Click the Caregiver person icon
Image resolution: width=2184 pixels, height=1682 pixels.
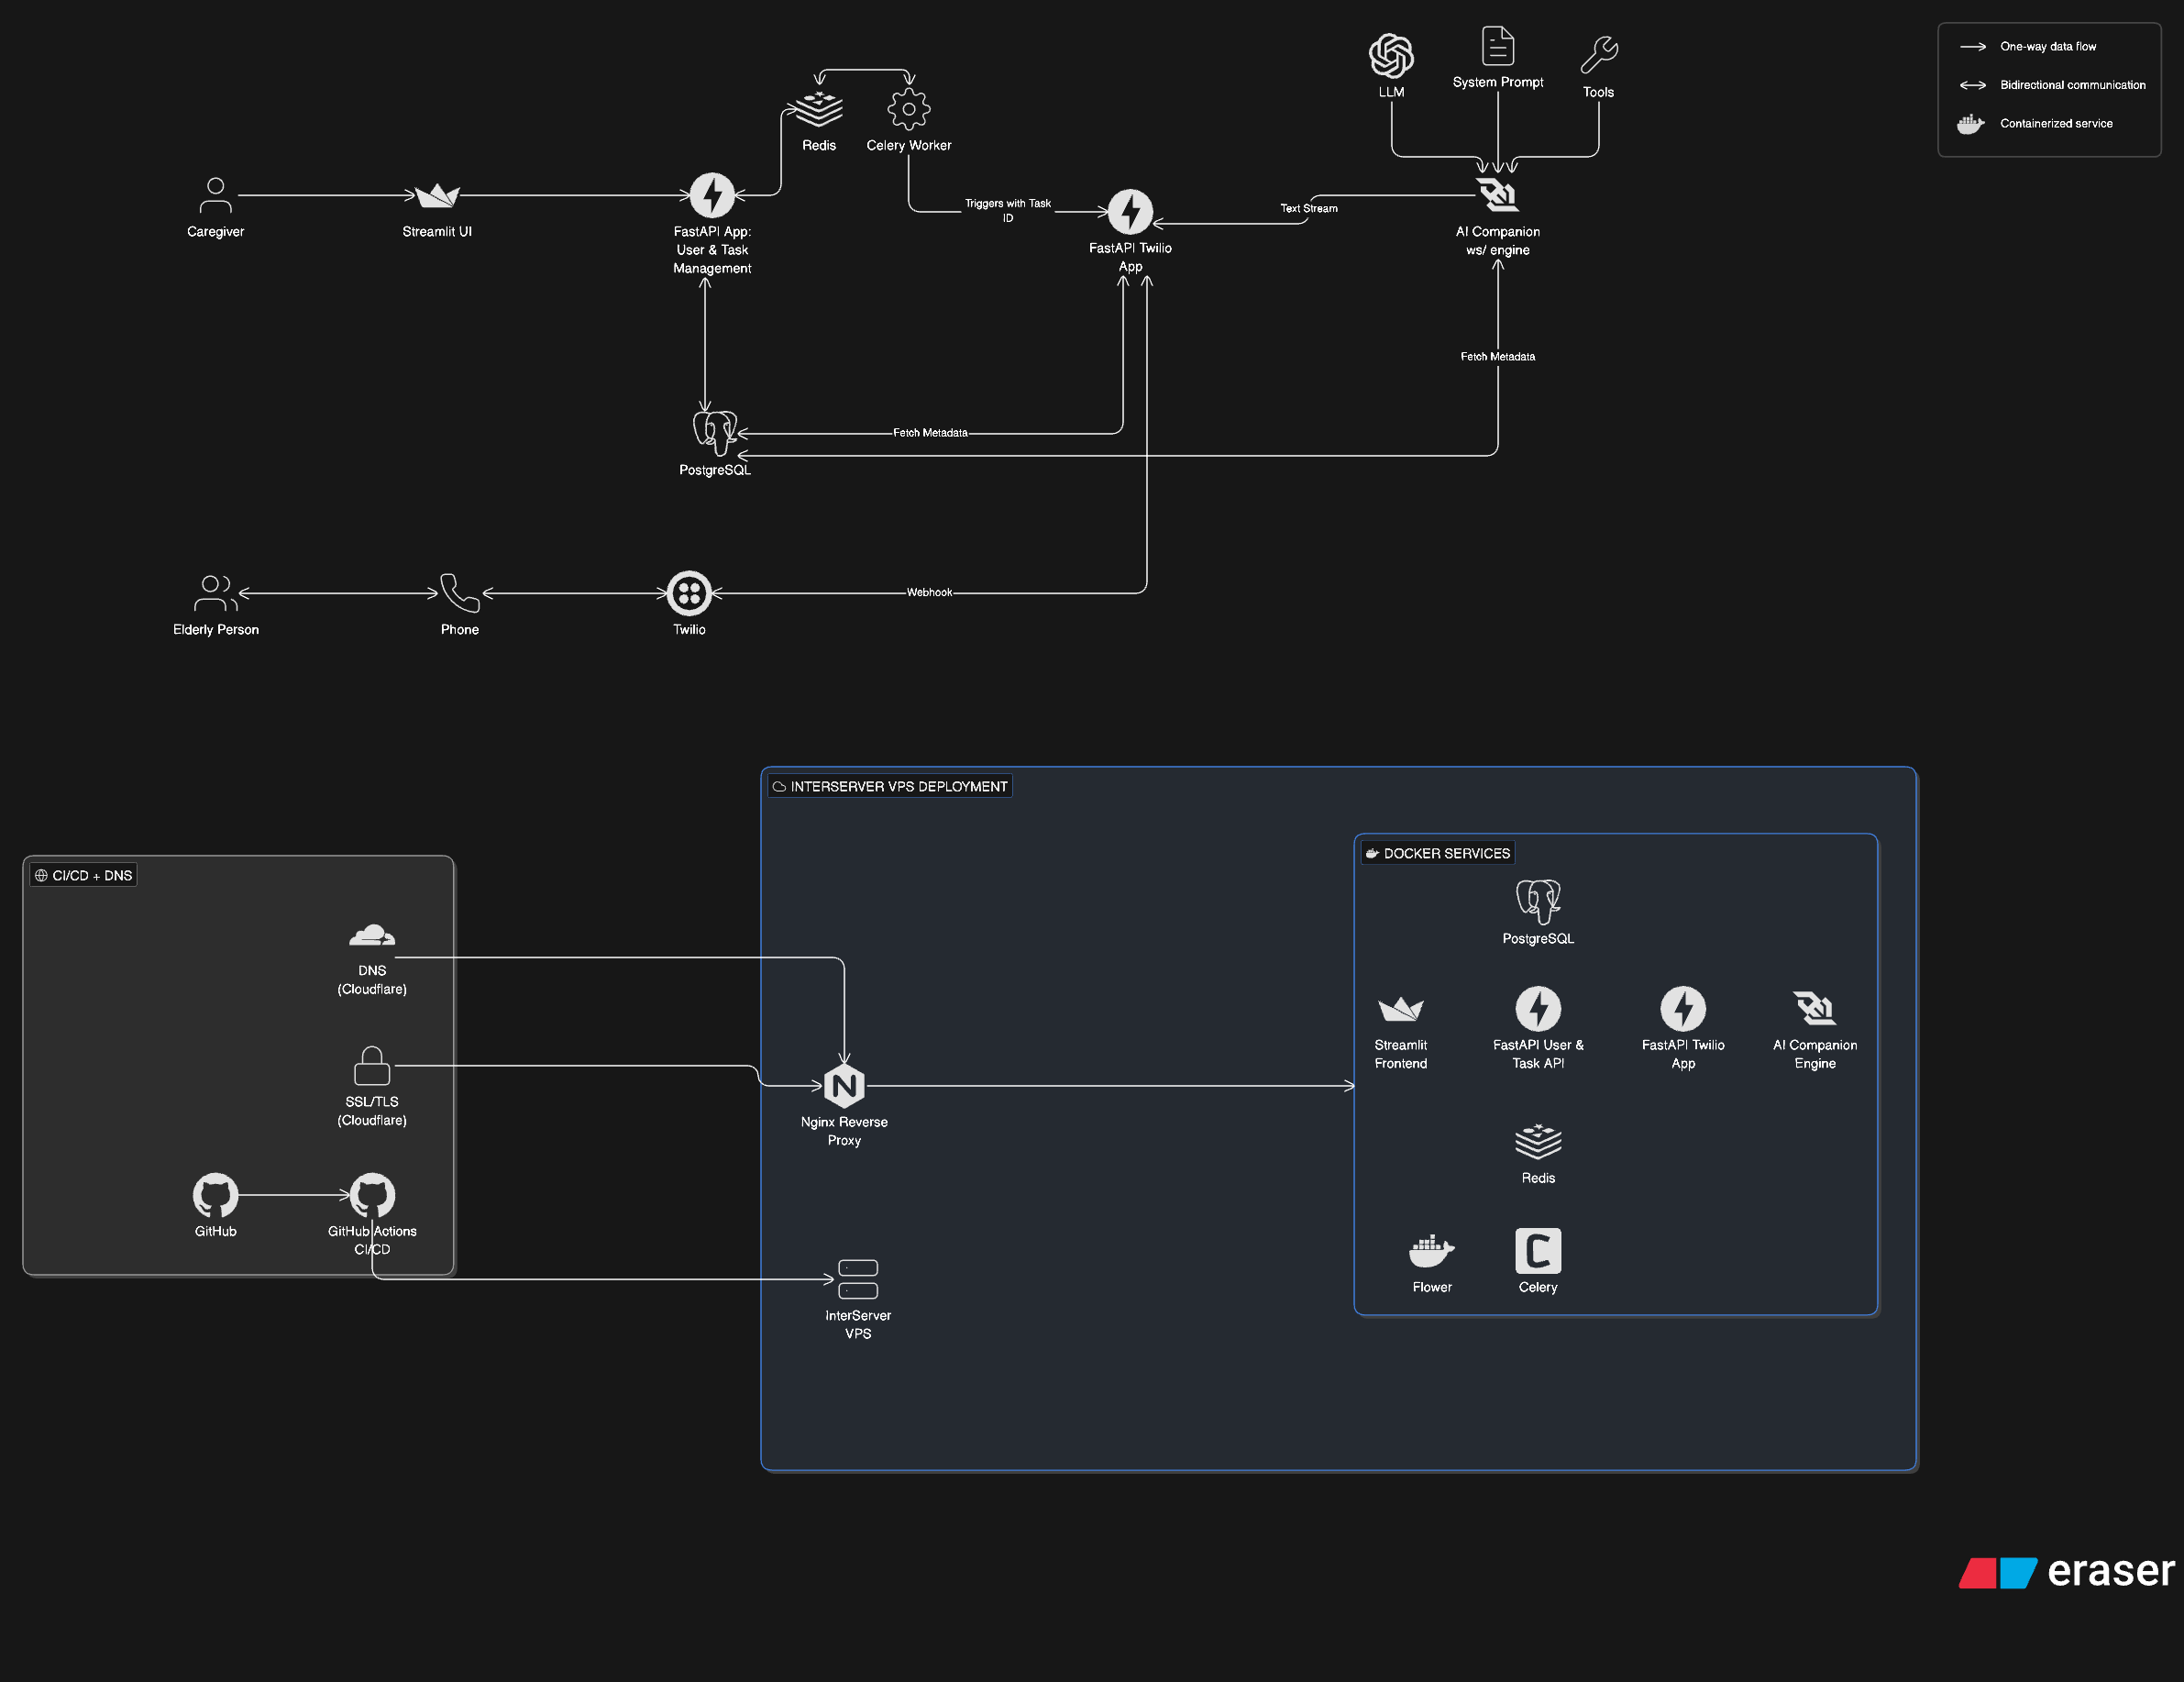[215, 195]
